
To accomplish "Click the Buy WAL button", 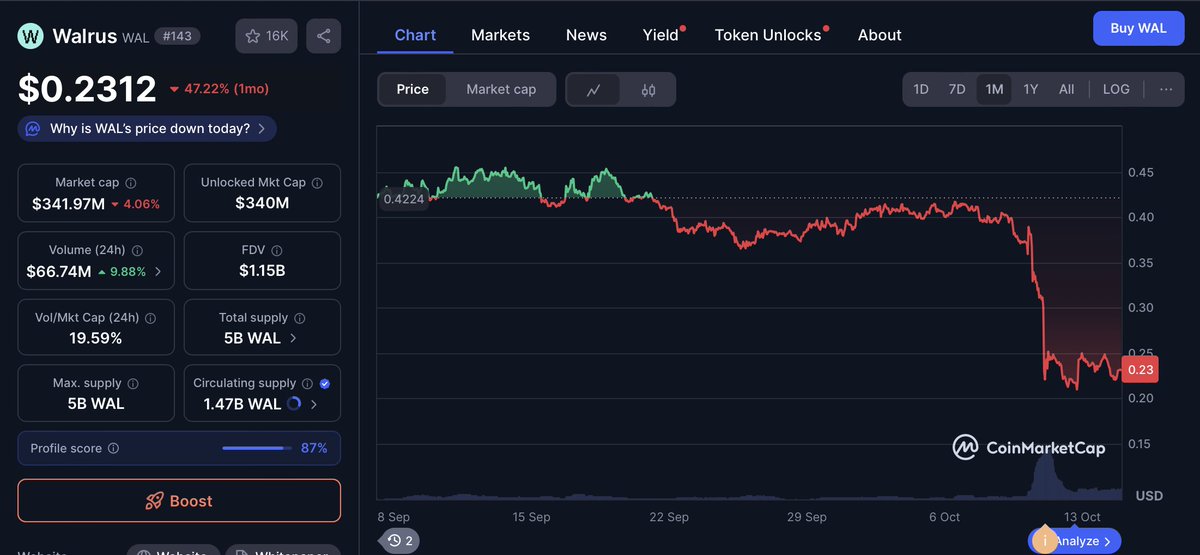I will 1138,28.
